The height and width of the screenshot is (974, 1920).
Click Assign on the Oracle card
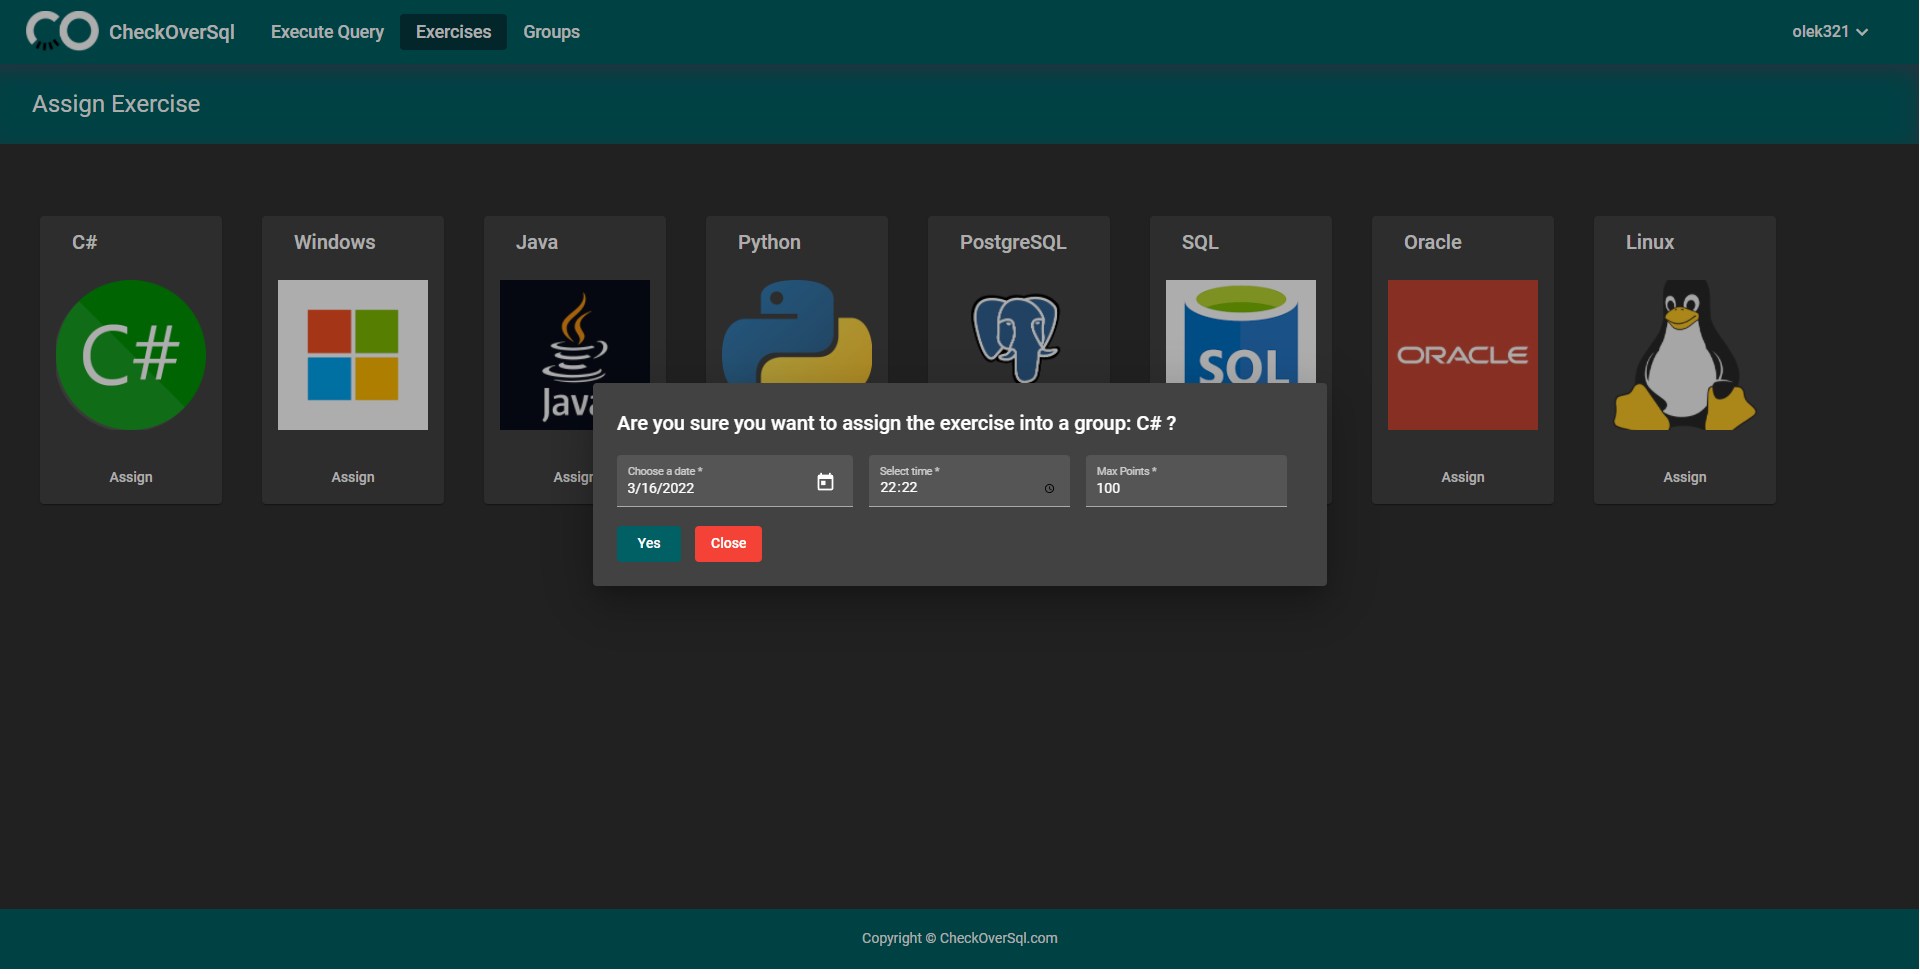pyautogui.click(x=1462, y=477)
